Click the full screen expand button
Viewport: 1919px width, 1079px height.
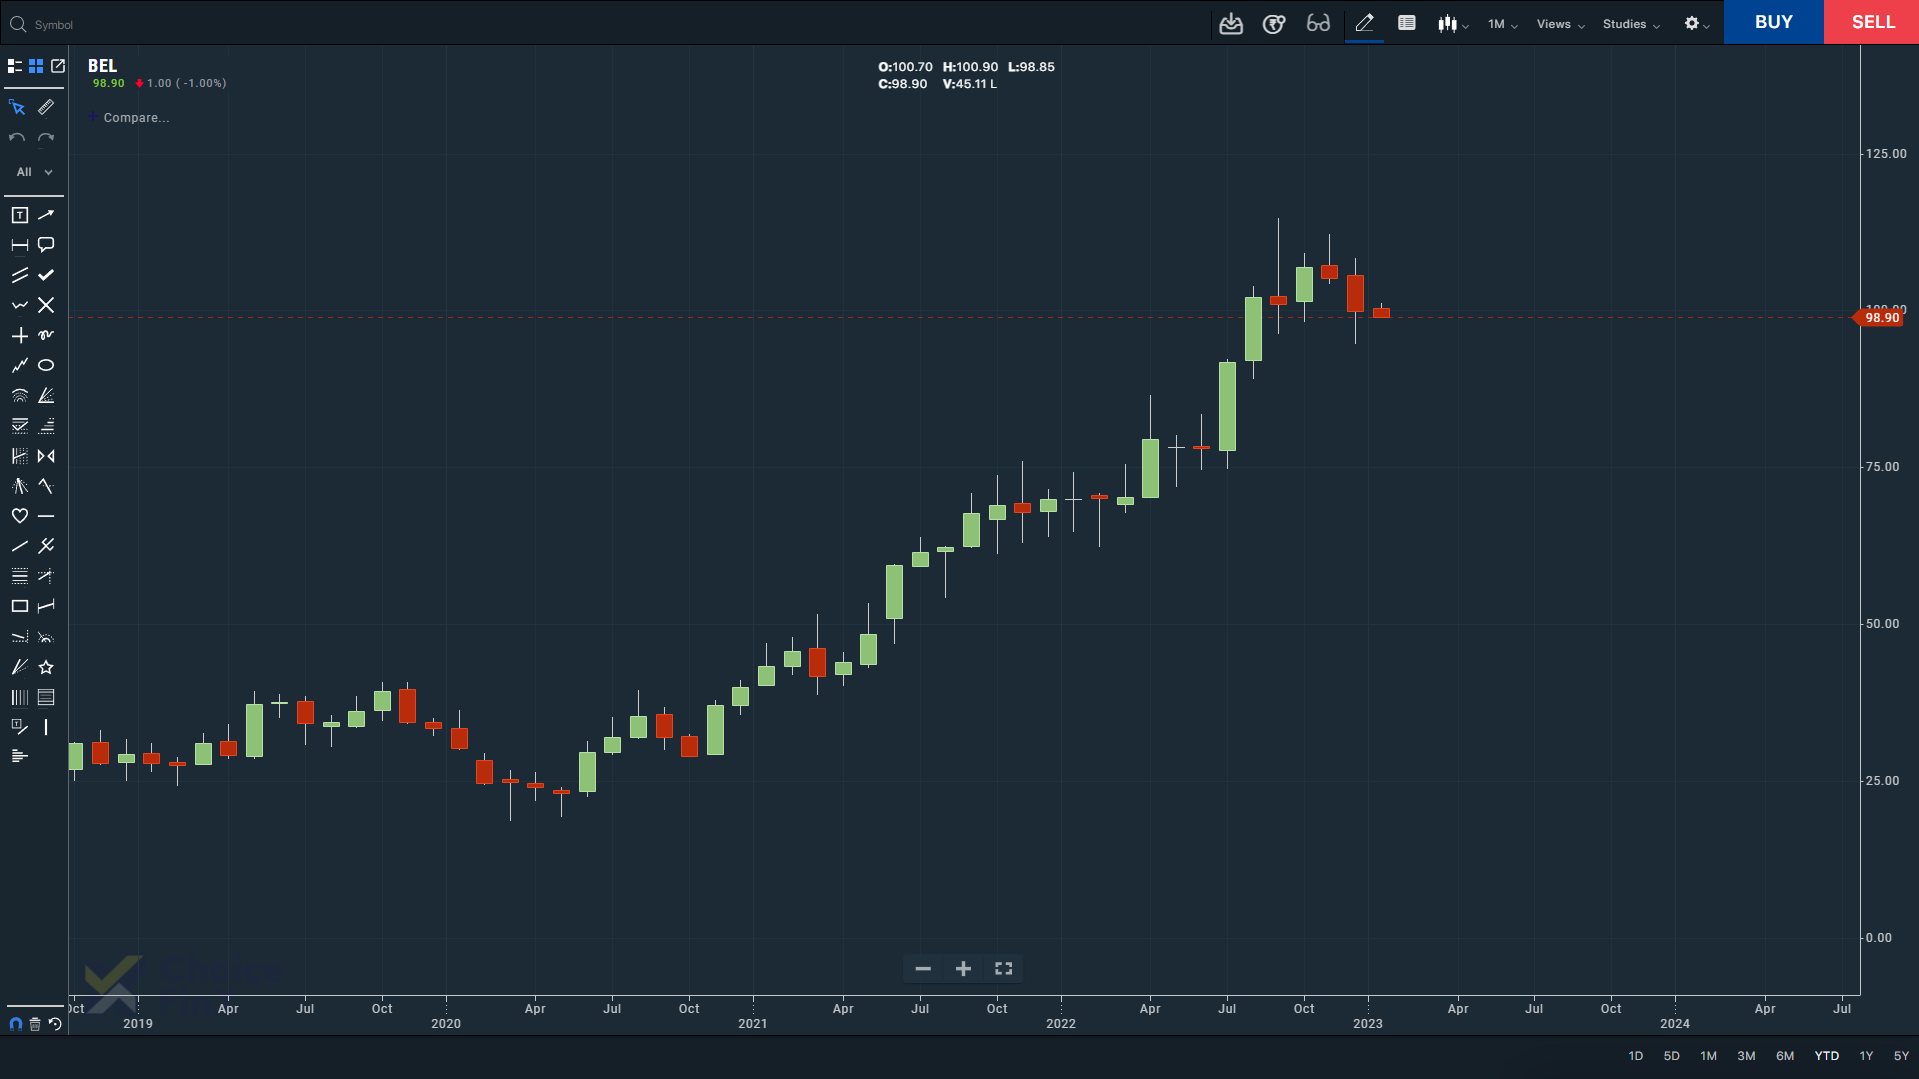click(x=1004, y=968)
